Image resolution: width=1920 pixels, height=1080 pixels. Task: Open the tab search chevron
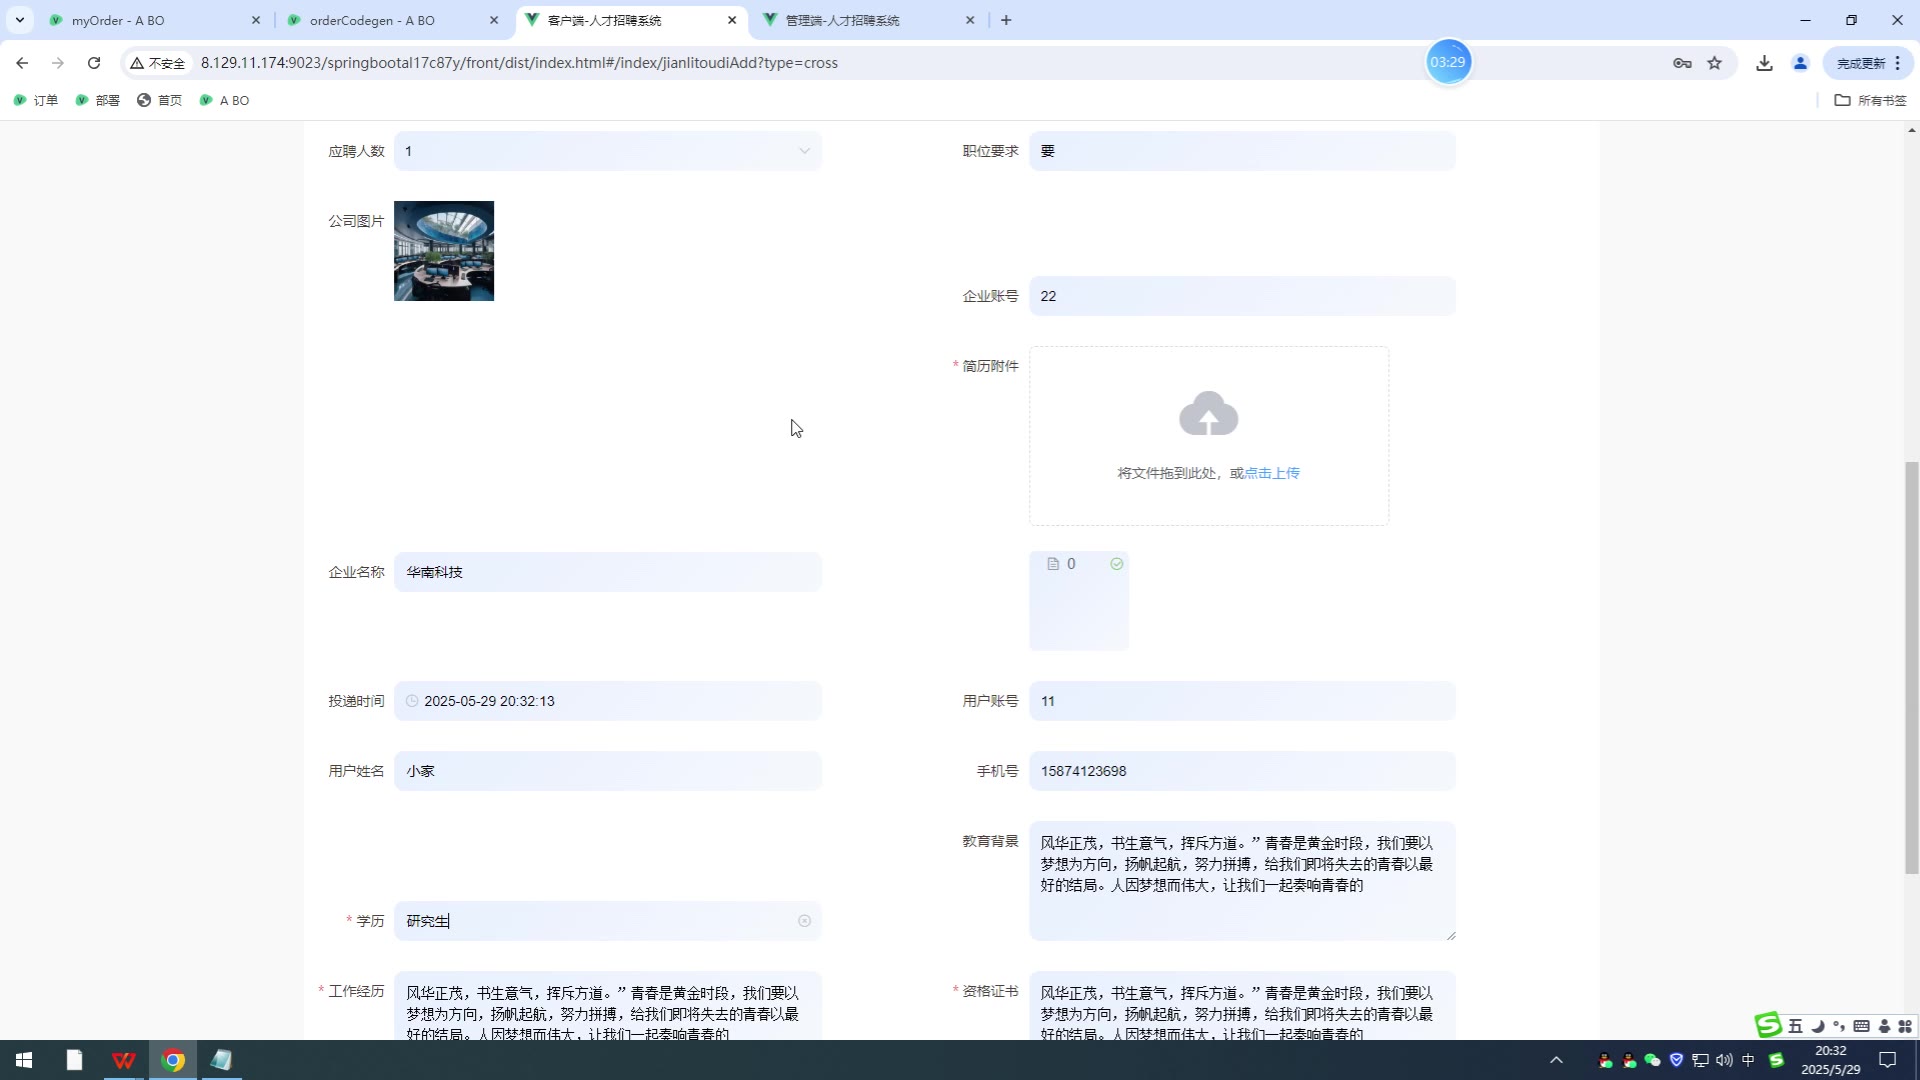pyautogui.click(x=19, y=20)
